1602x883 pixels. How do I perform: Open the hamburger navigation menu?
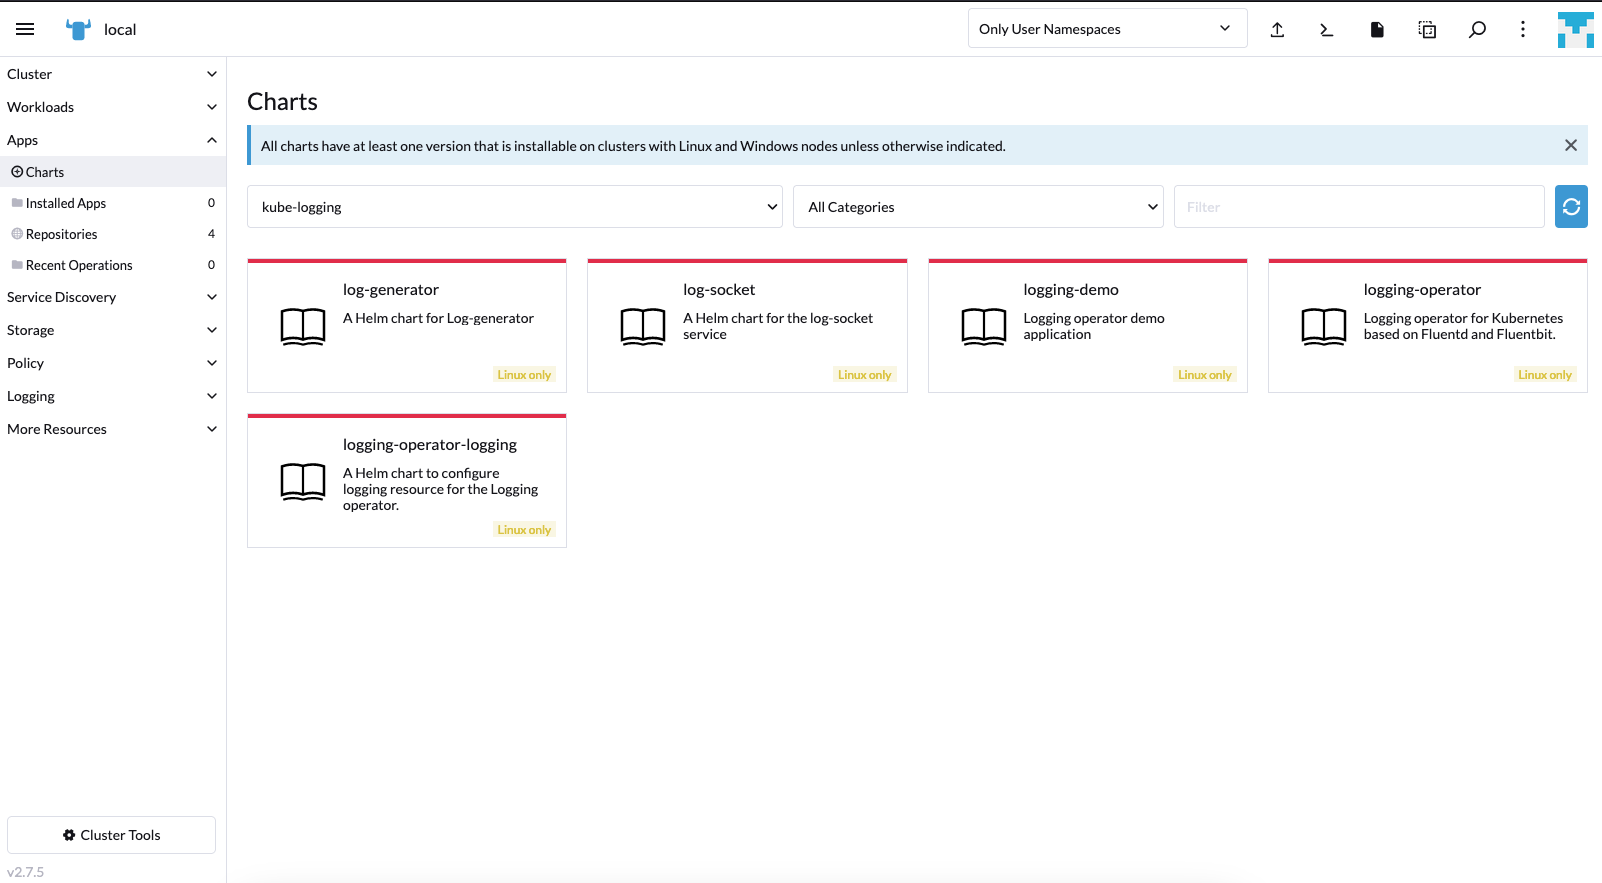(x=25, y=29)
